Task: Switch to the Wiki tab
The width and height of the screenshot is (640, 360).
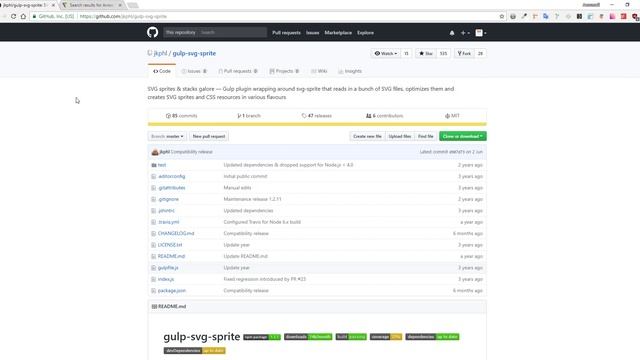Action: (319, 71)
